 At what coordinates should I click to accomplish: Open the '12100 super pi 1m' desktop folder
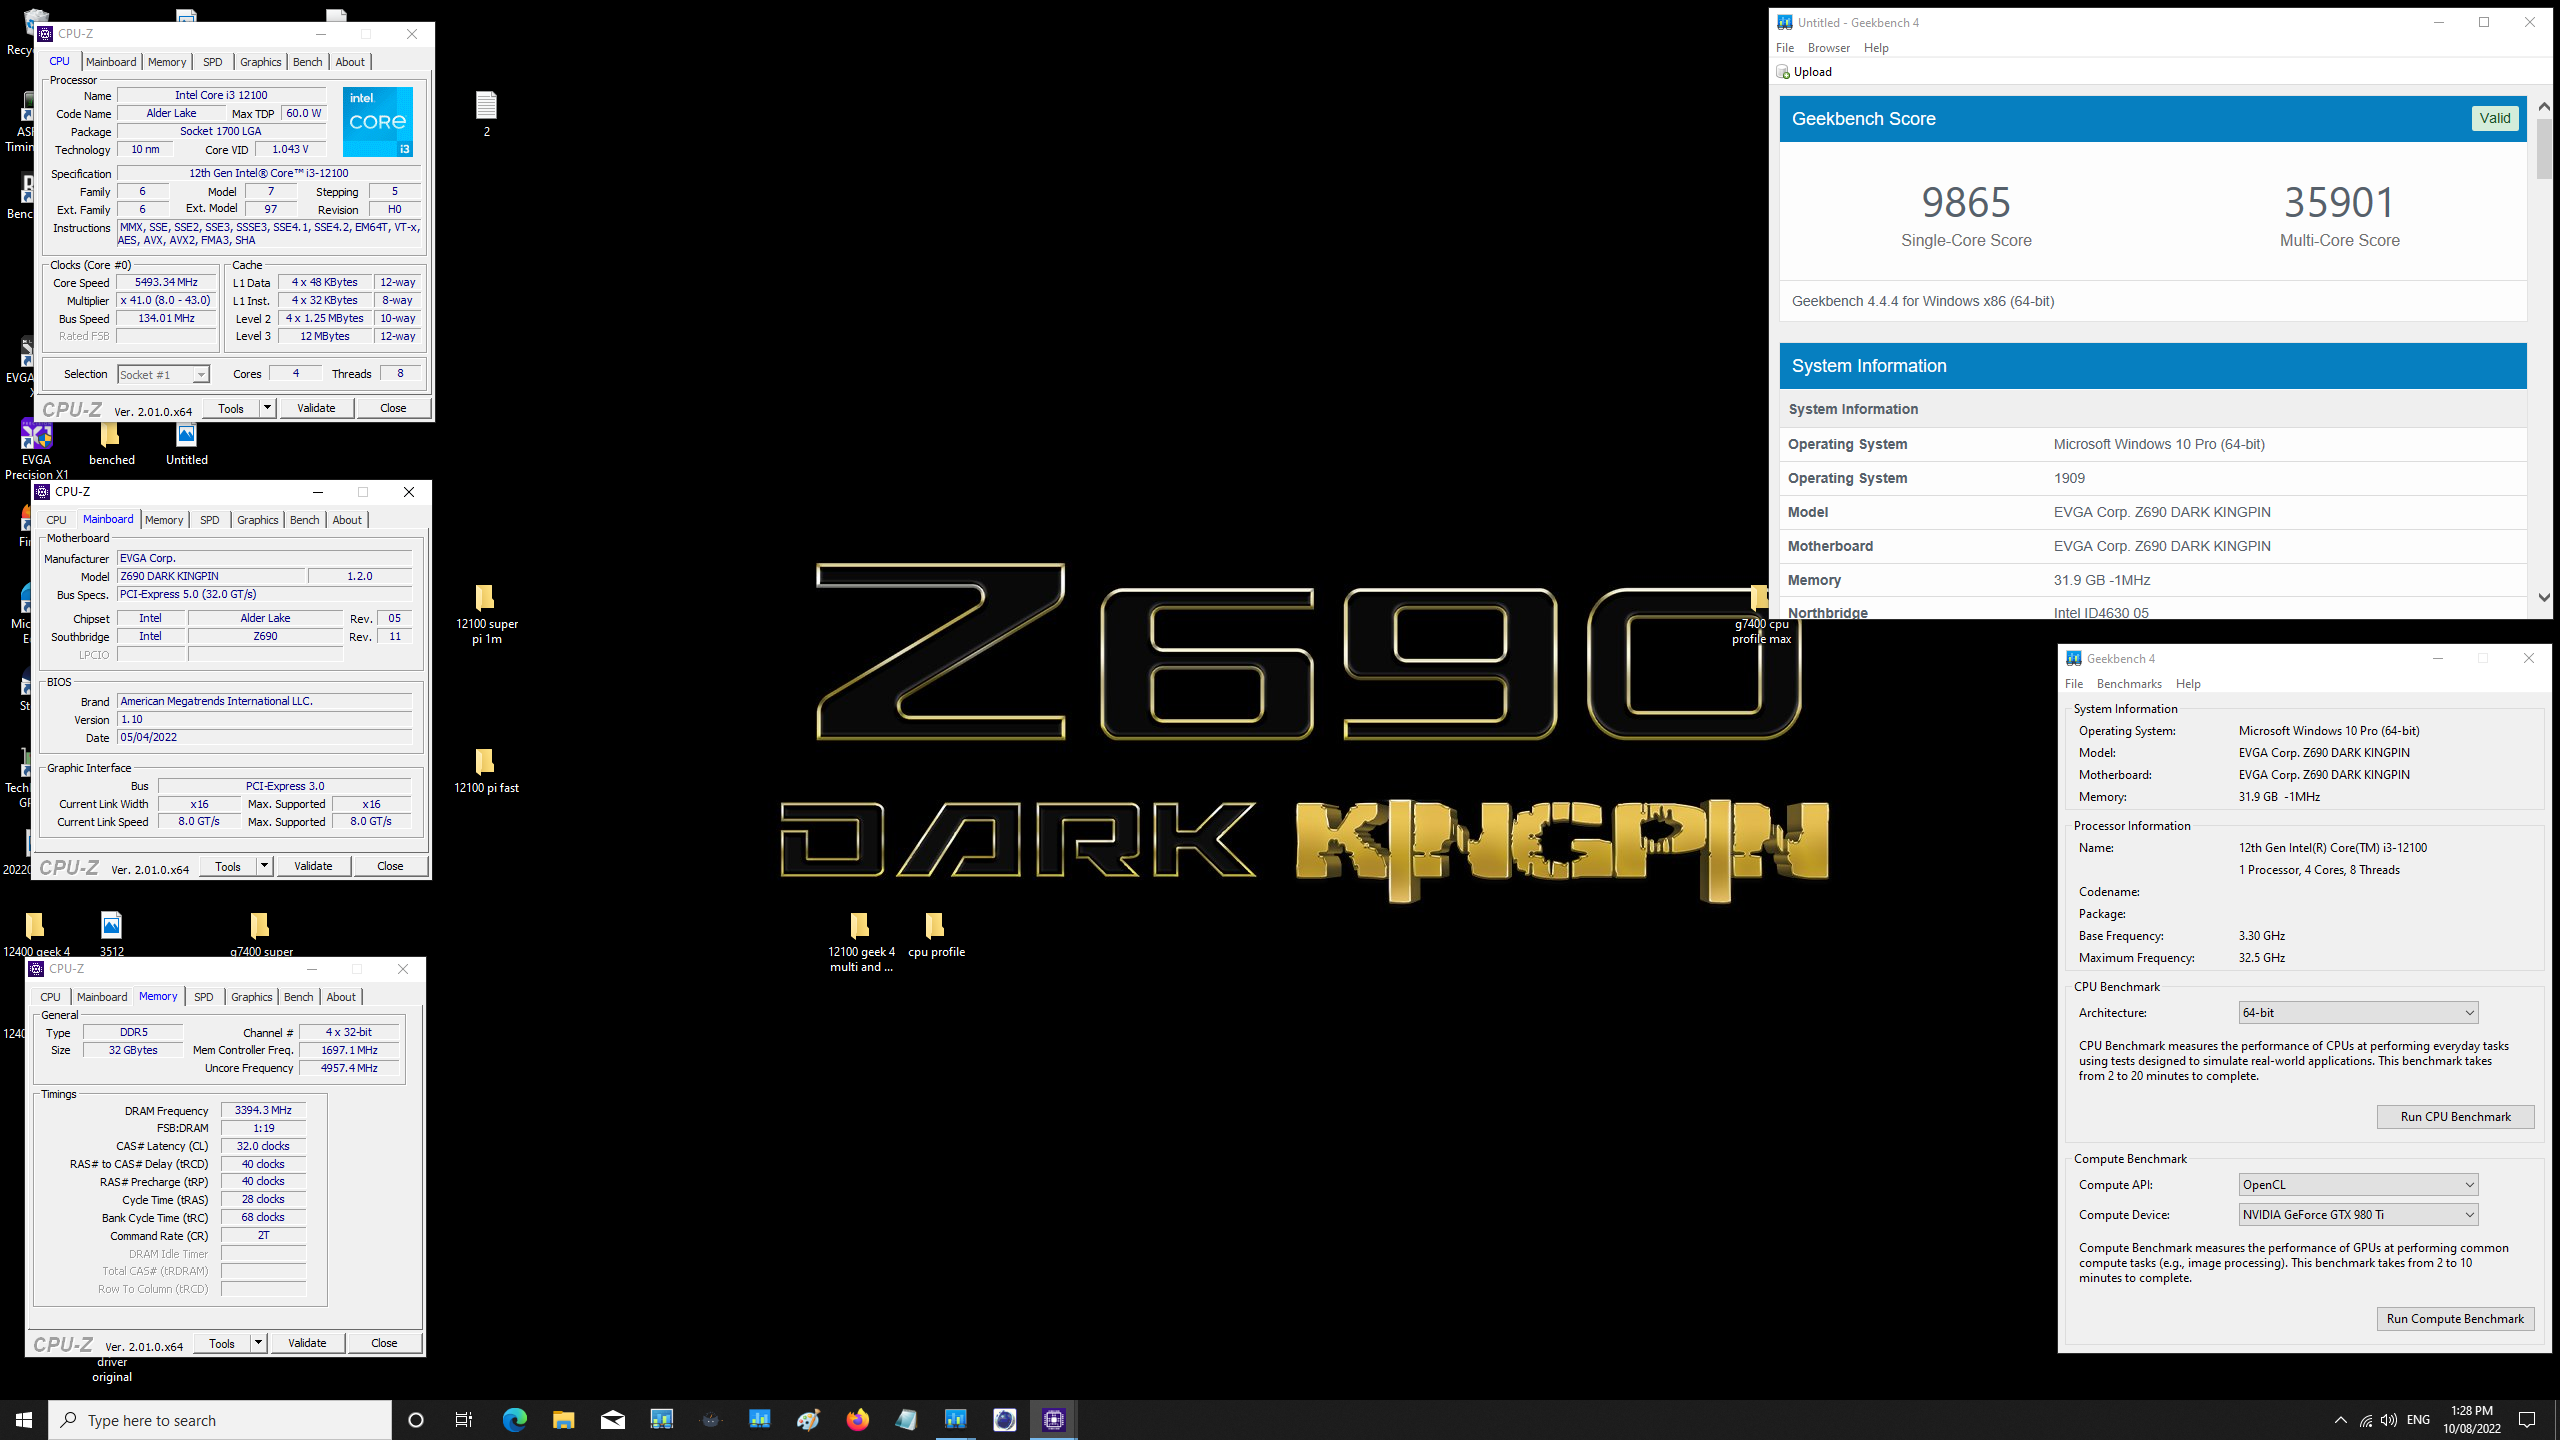(486, 614)
